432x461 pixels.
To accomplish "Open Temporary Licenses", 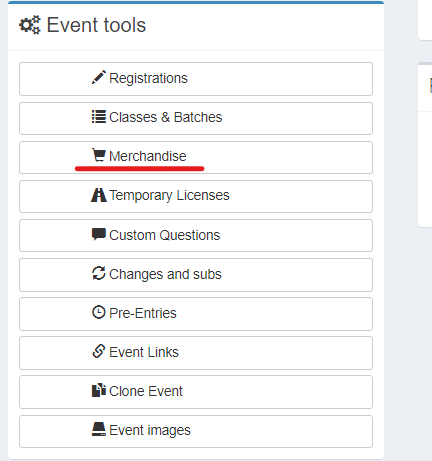I will coord(196,196).
